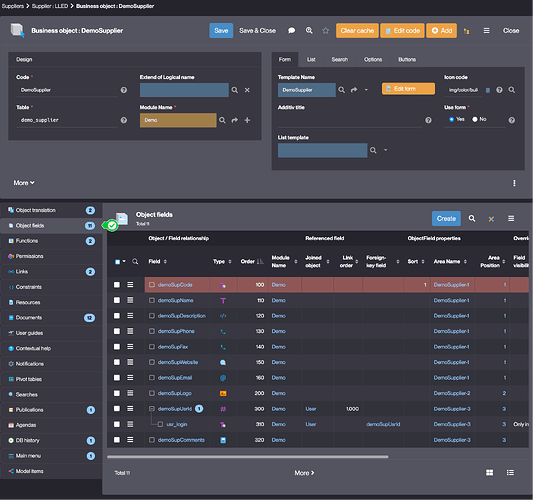Expand the More section in design panel
Viewport: 533px width, 500px height.
click(24, 183)
